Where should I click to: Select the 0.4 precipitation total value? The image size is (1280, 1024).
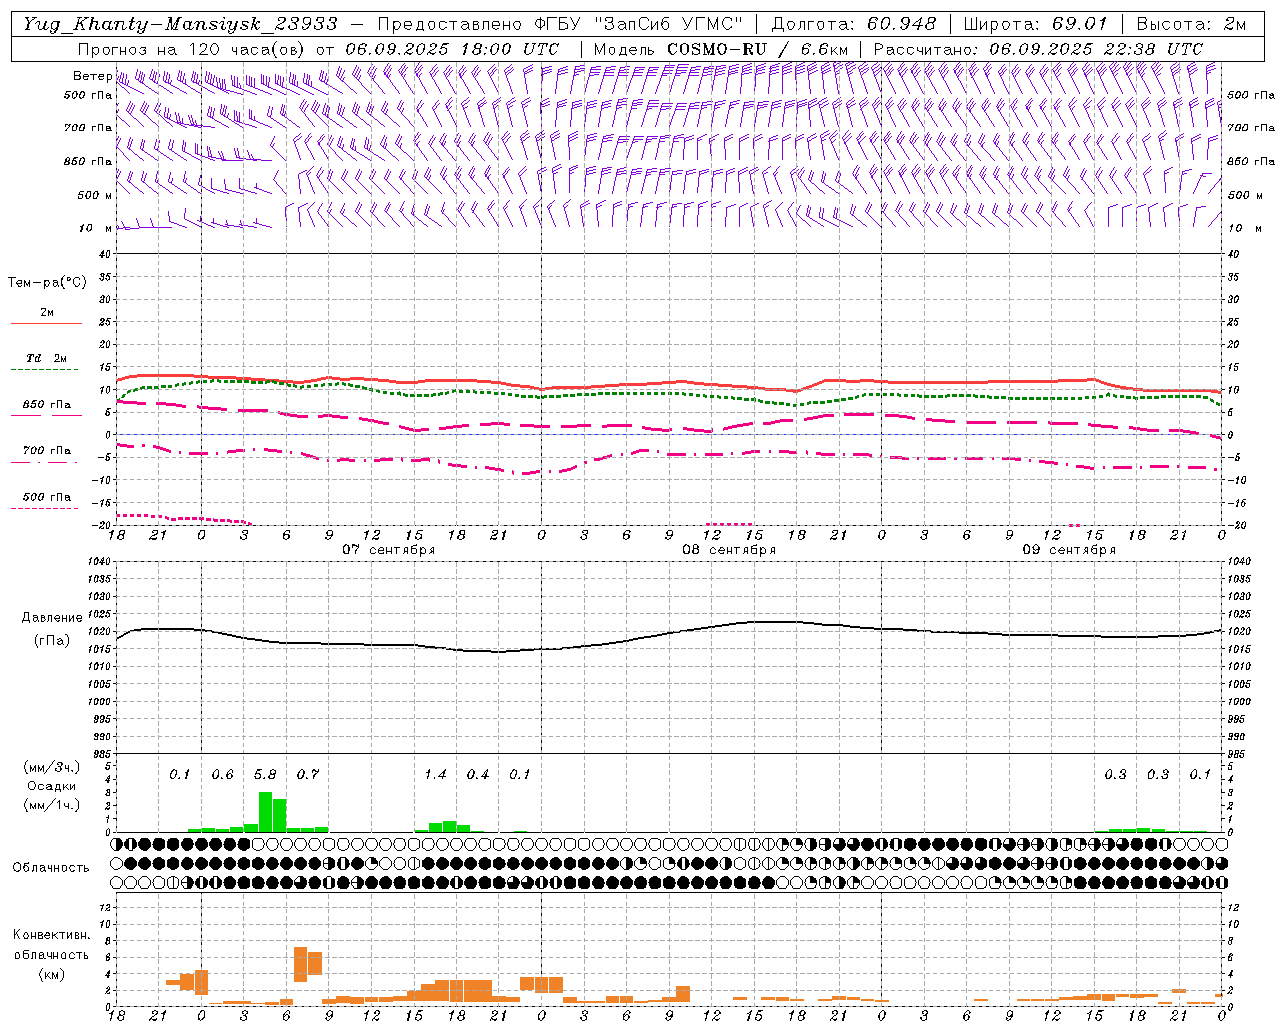pyautogui.click(x=478, y=775)
